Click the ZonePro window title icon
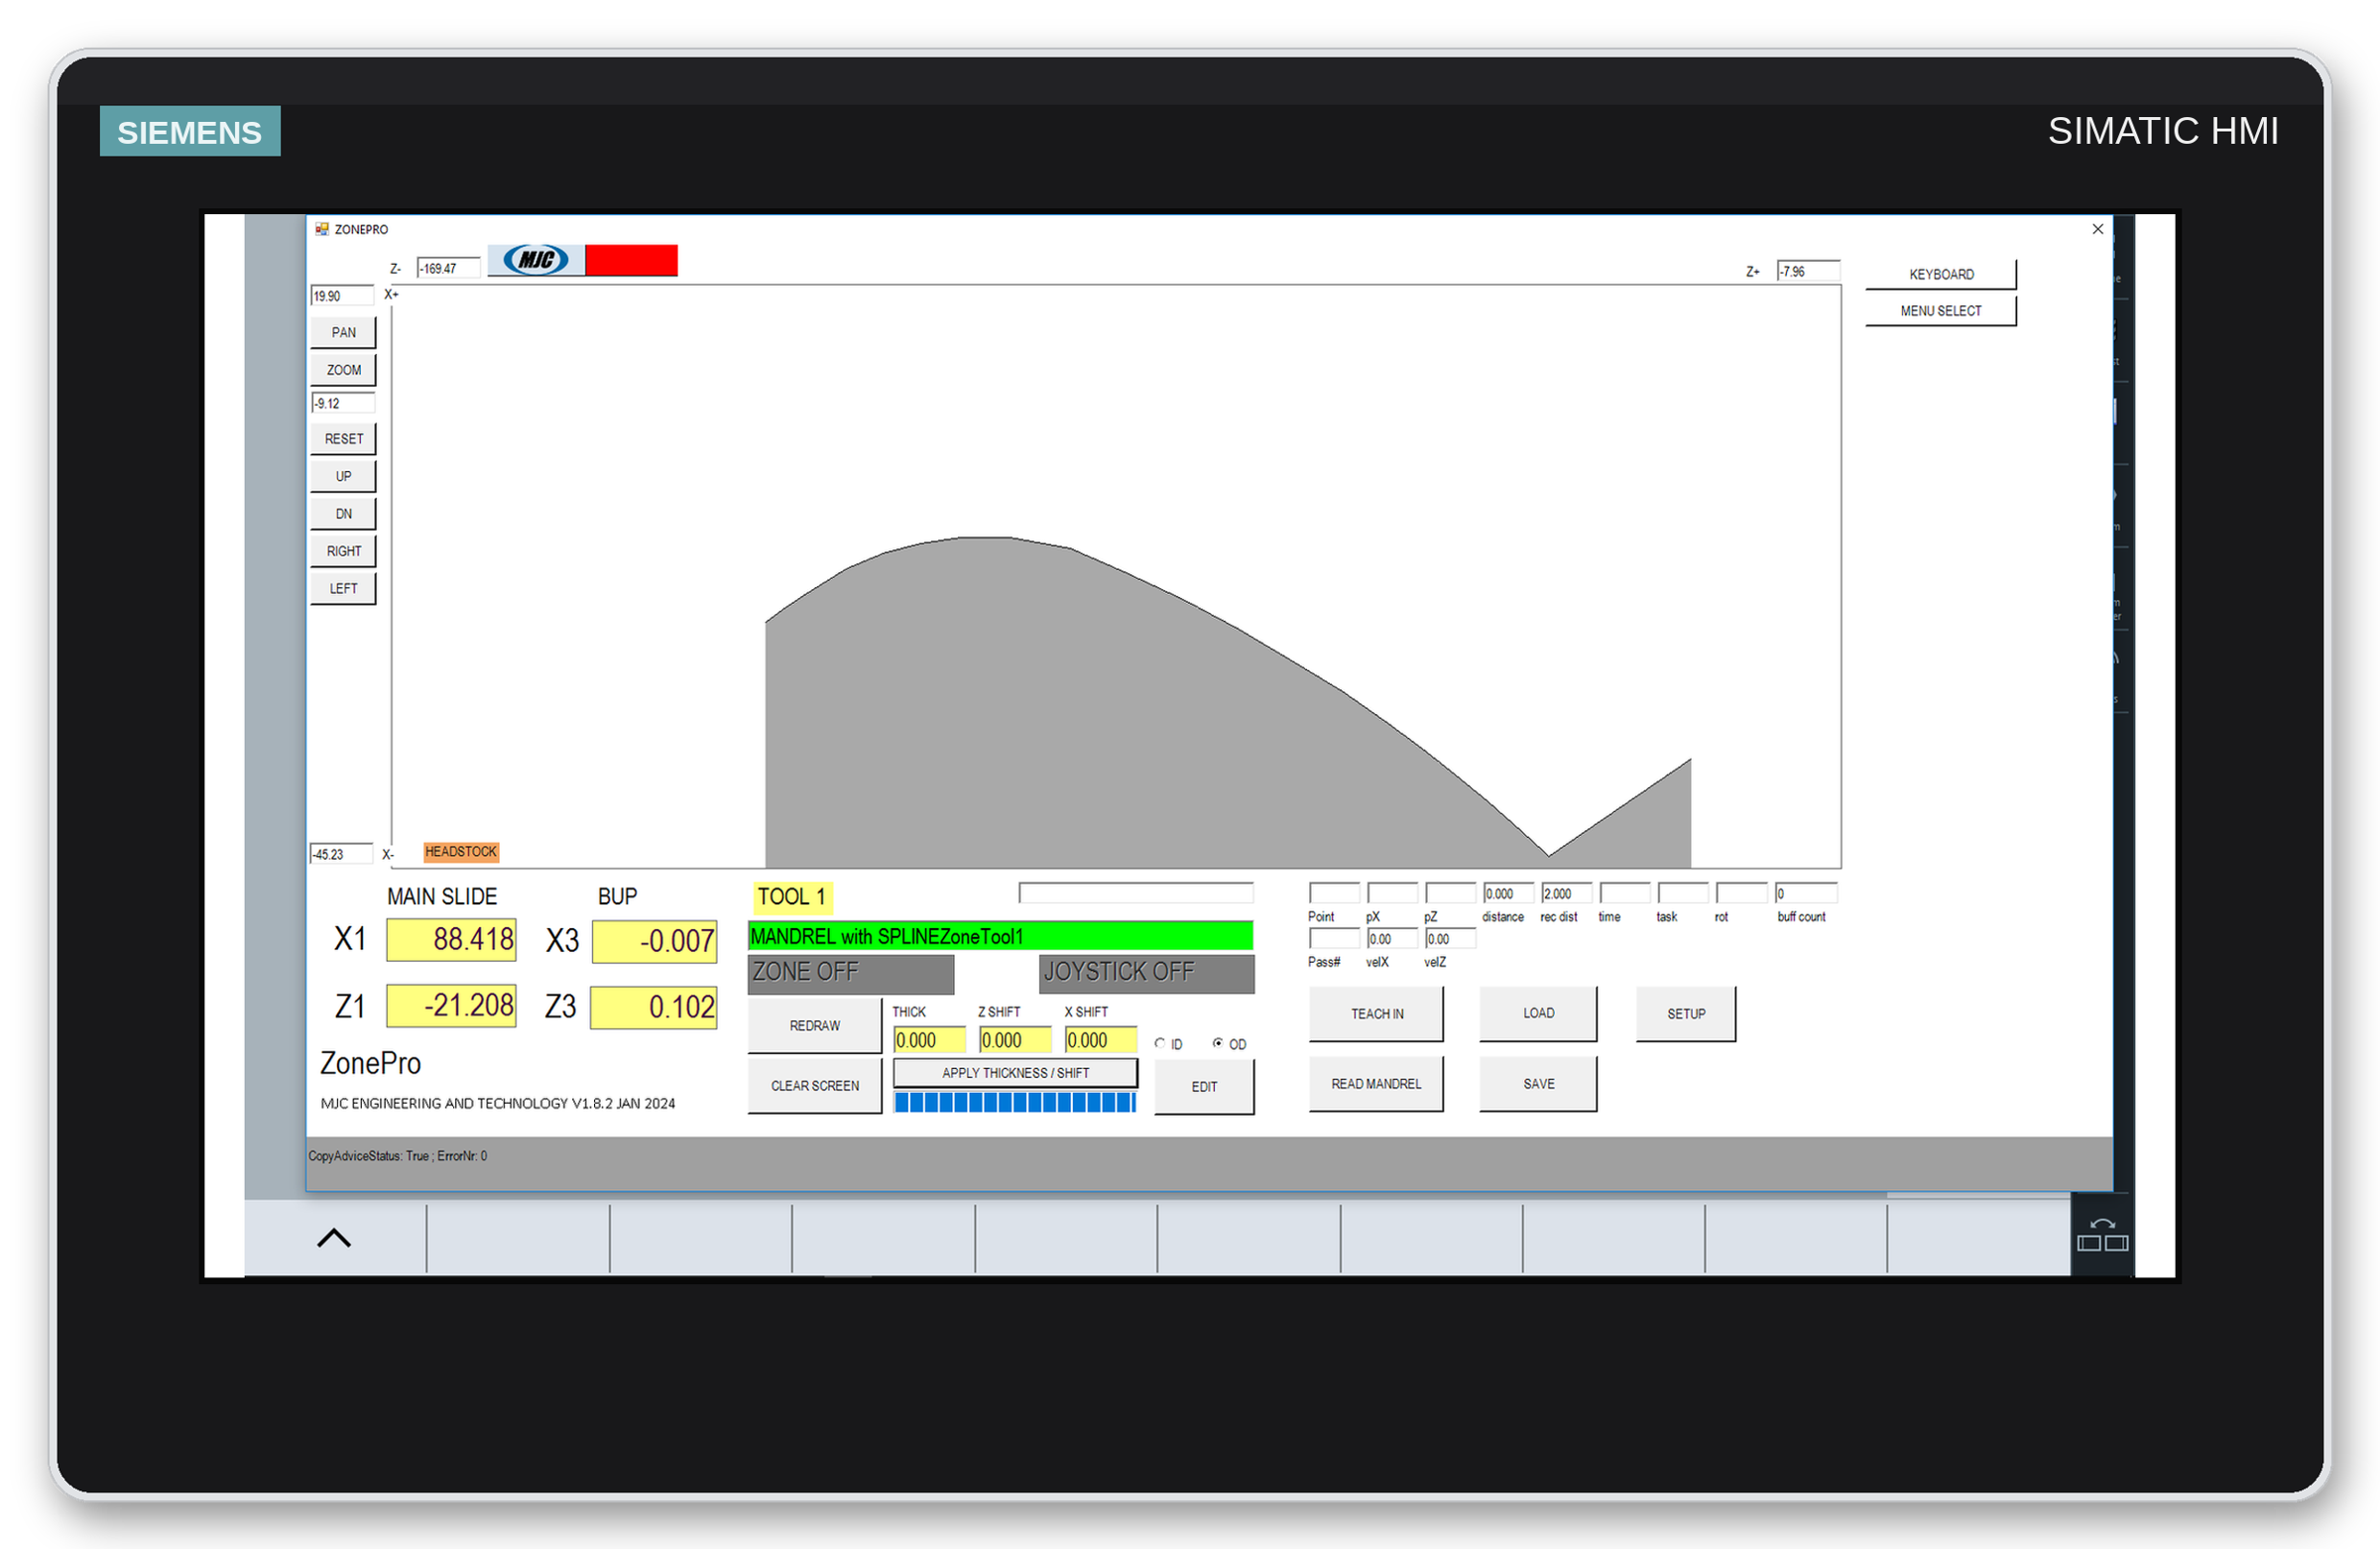2380x1549 pixels. coord(322,229)
